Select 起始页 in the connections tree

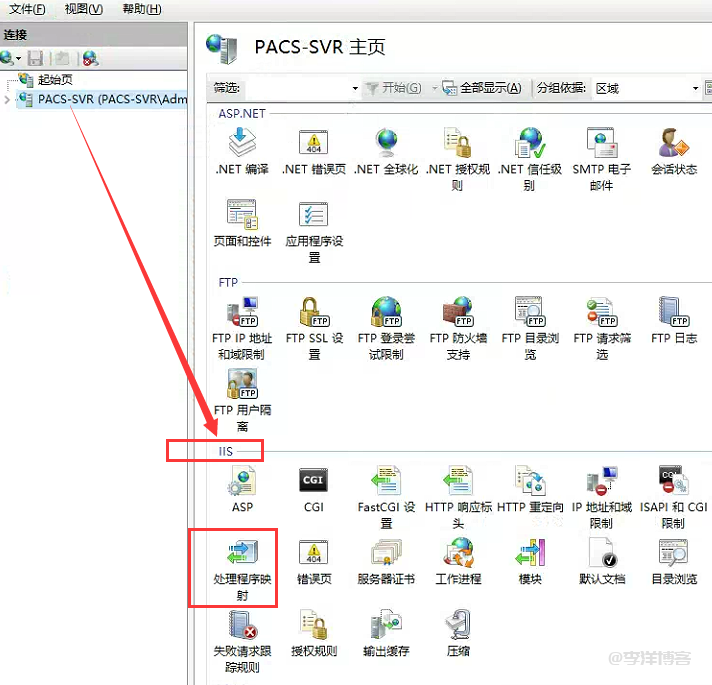point(54,80)
